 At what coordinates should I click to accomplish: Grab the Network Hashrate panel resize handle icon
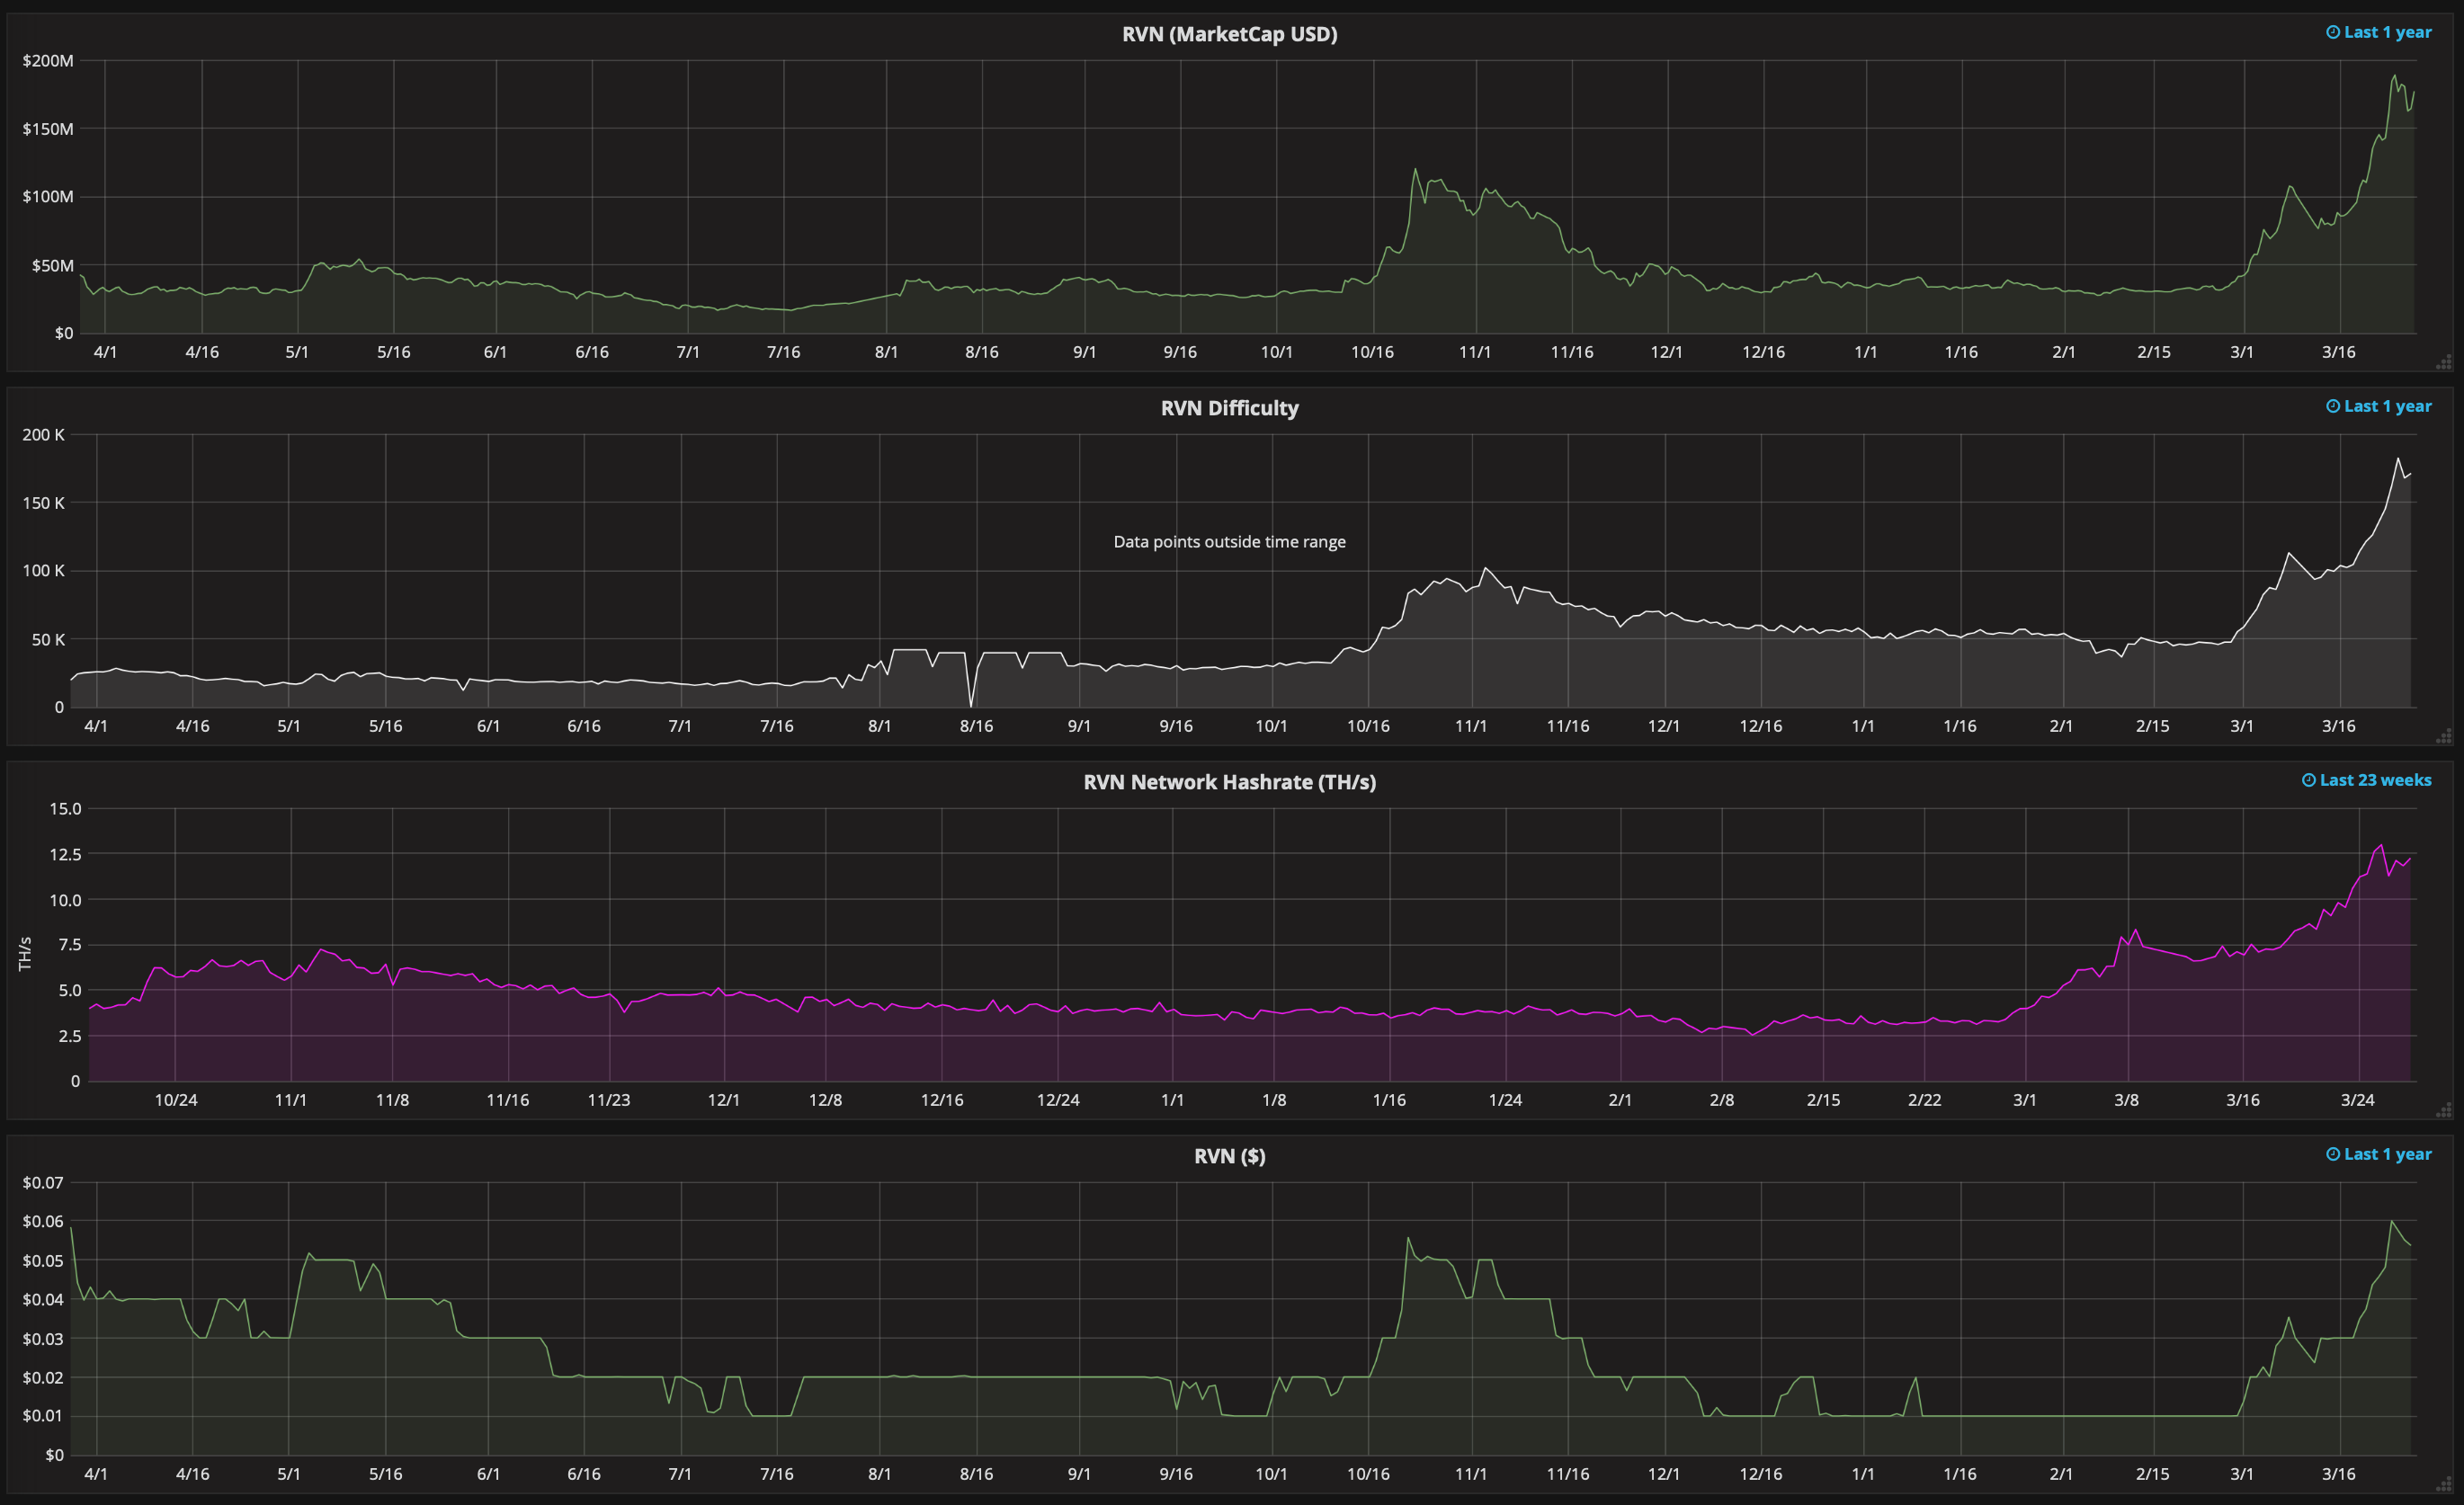point(2444,1110)
